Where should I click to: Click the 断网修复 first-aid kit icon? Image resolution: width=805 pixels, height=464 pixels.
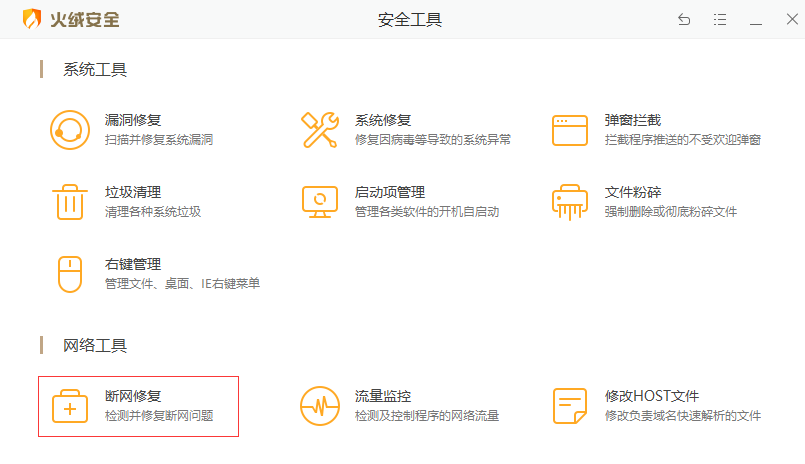pos(70,406)
